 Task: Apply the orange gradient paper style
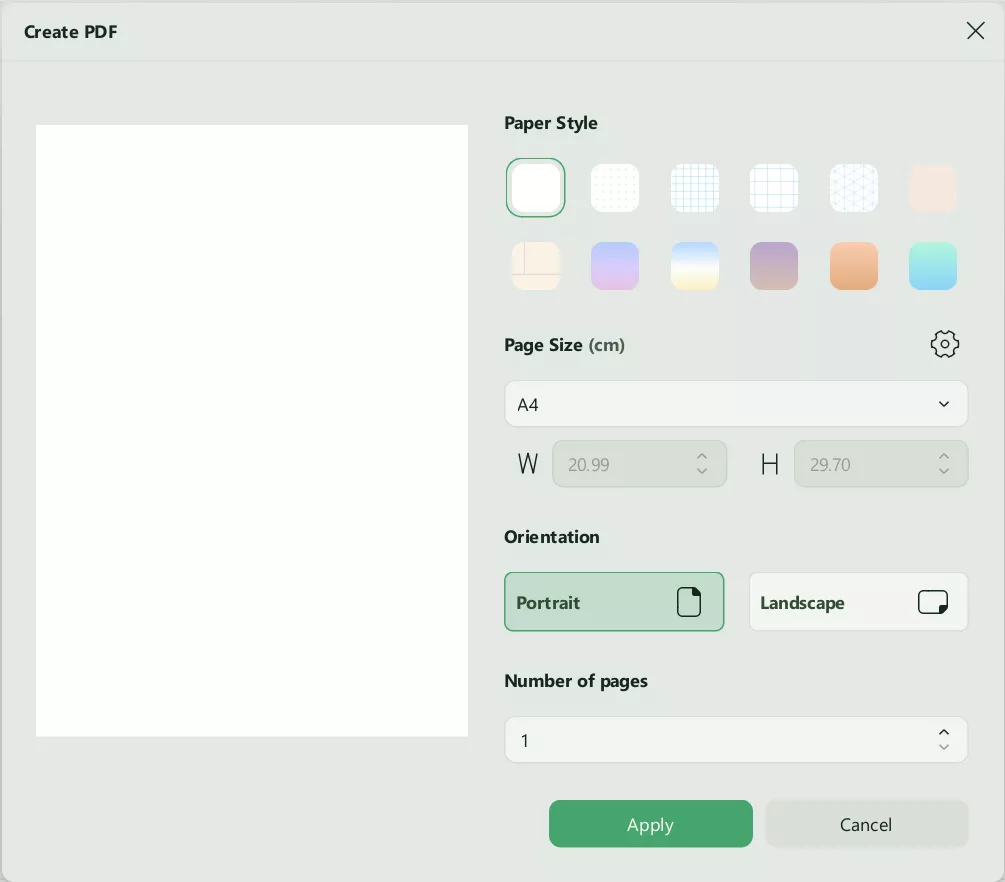854,266
